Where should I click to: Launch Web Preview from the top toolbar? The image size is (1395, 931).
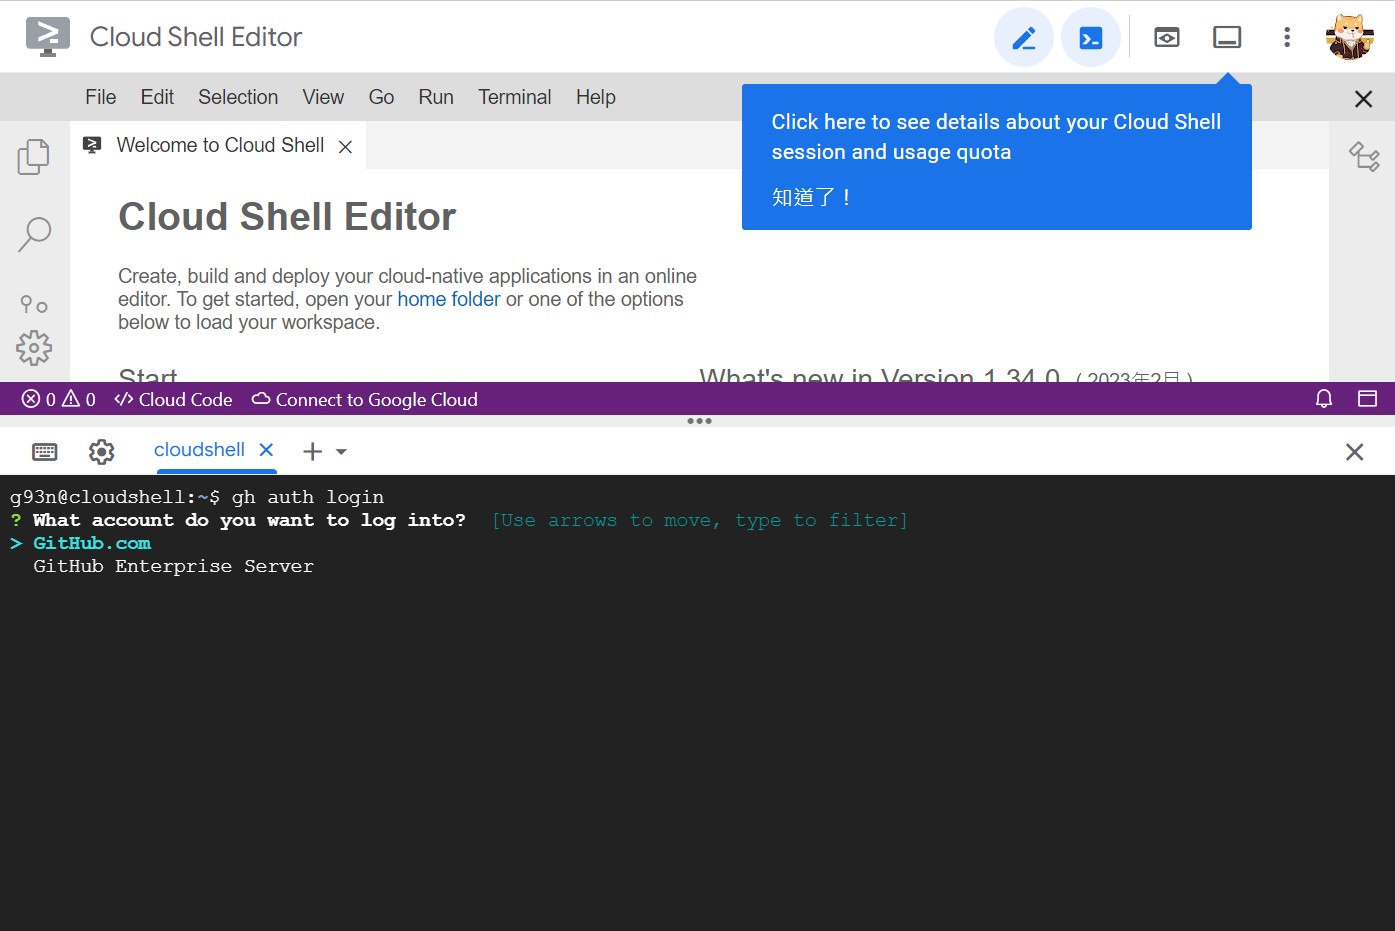pos(1166,36)
